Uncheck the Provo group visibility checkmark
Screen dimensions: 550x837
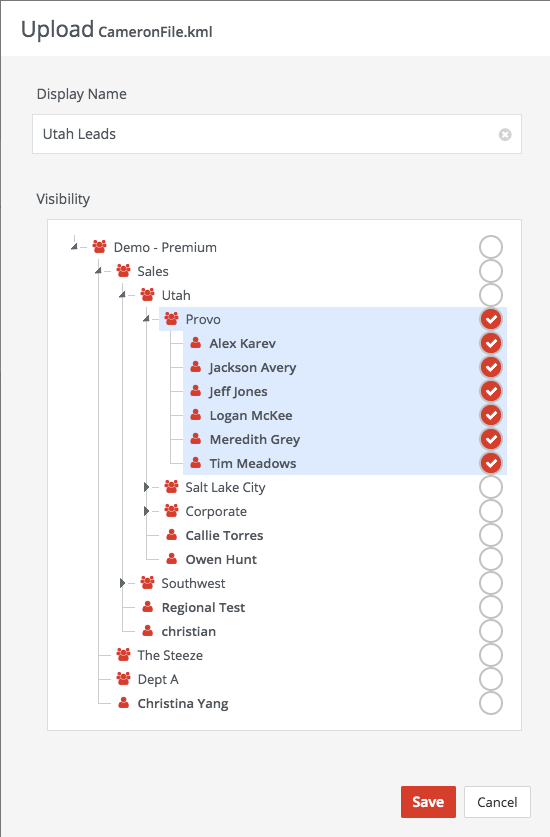pos(491,319)
